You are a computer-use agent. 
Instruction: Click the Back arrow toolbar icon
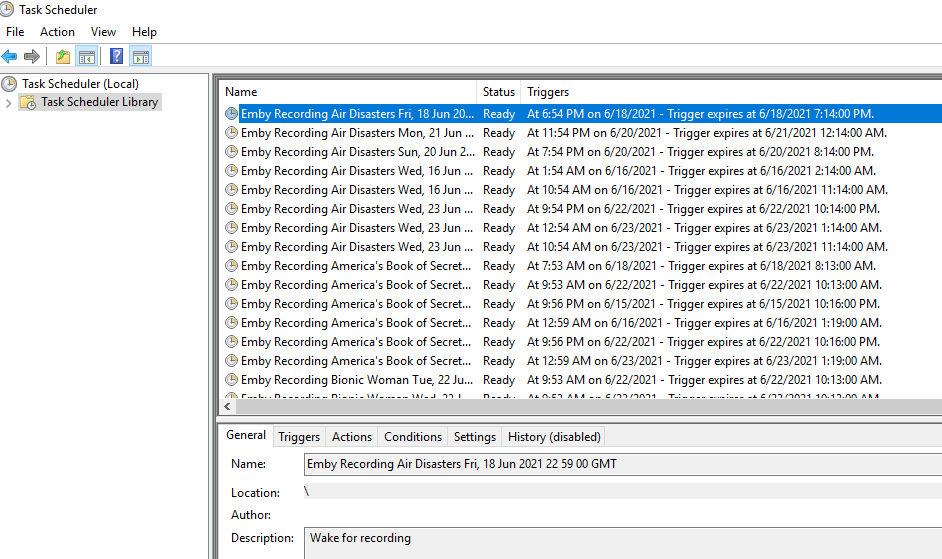point(10,56)
